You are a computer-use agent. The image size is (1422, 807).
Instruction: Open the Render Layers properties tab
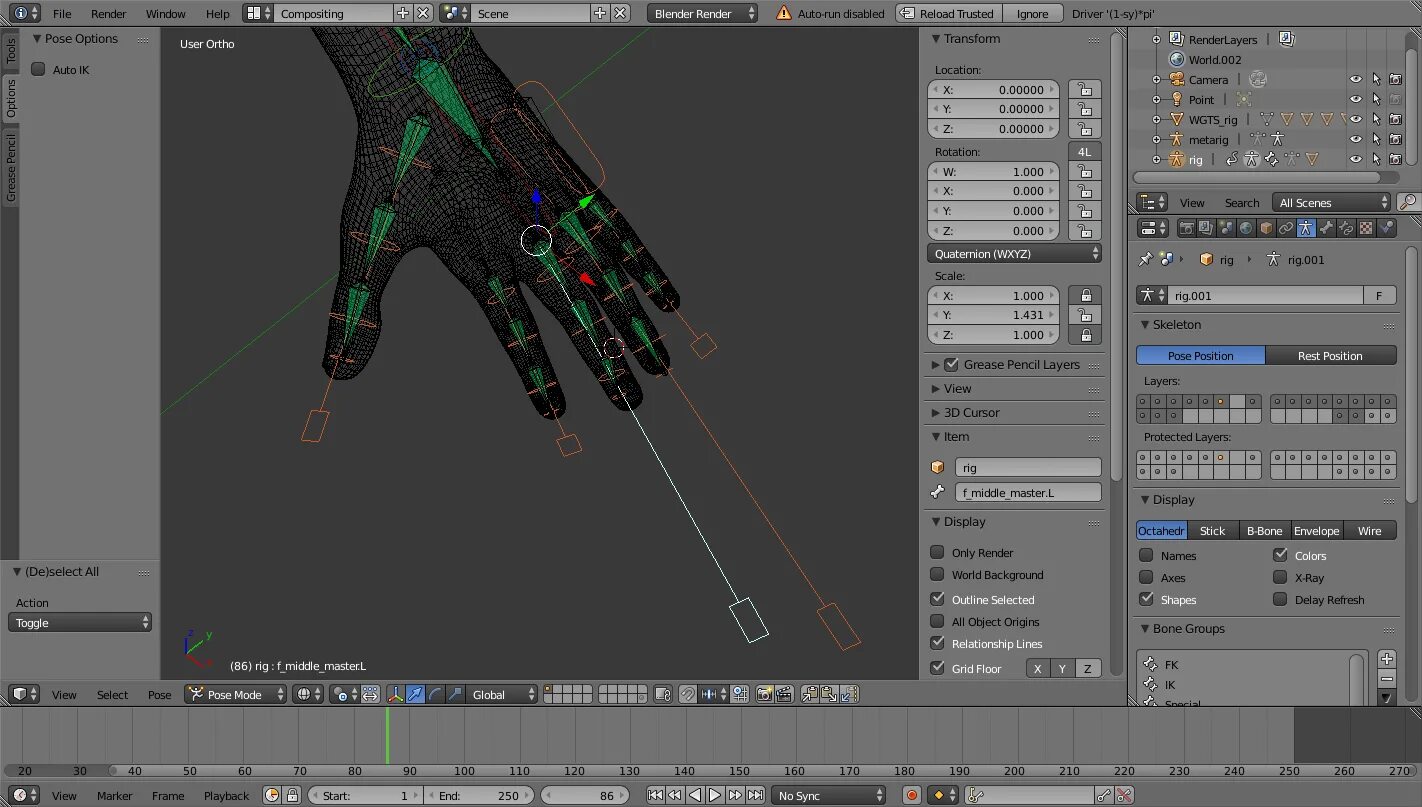click(x=1206, y=228)
